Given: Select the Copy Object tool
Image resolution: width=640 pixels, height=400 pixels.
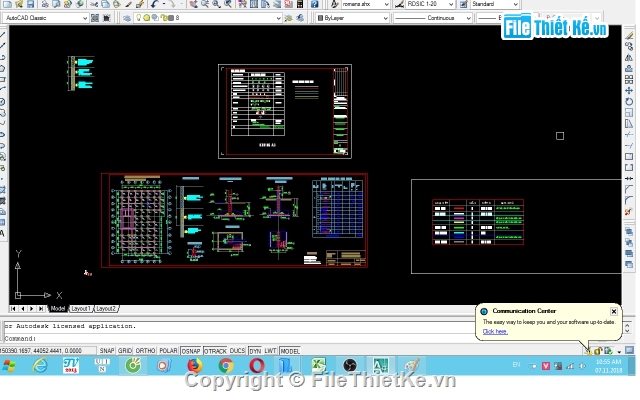Looking at the screenshot, I should click(629, 47).
